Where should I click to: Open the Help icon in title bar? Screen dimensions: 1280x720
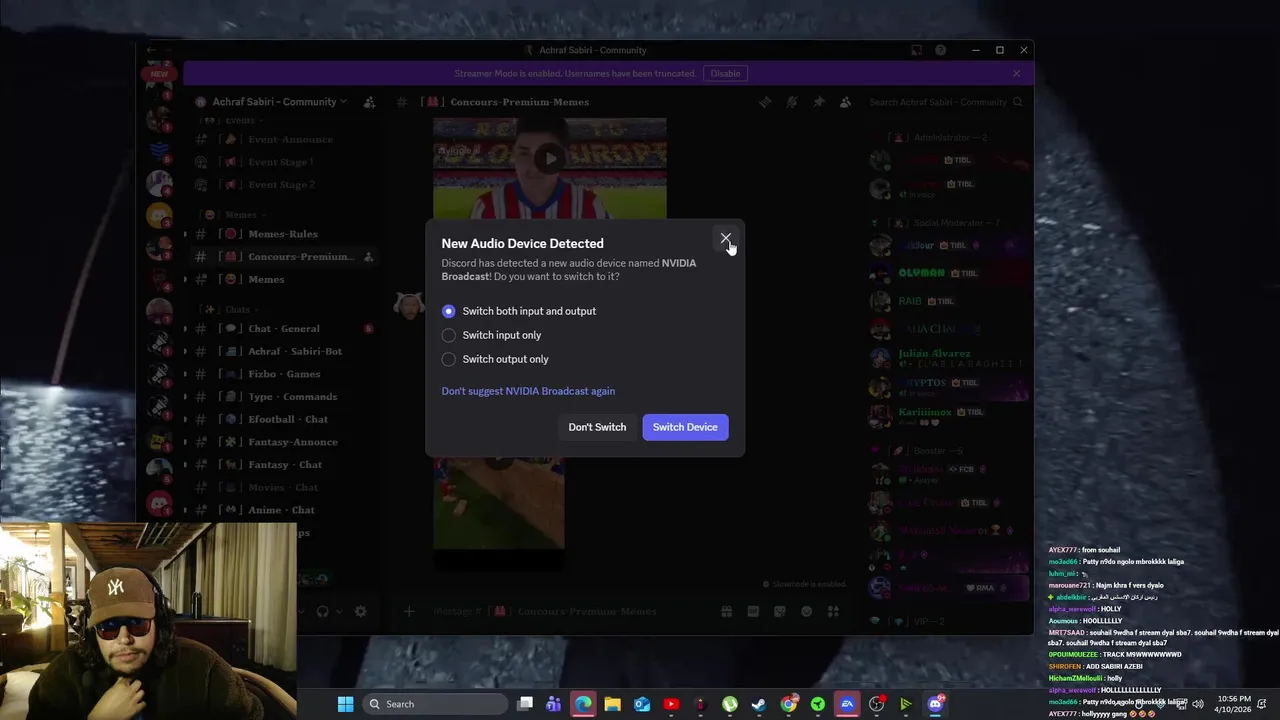coord(941,50)
